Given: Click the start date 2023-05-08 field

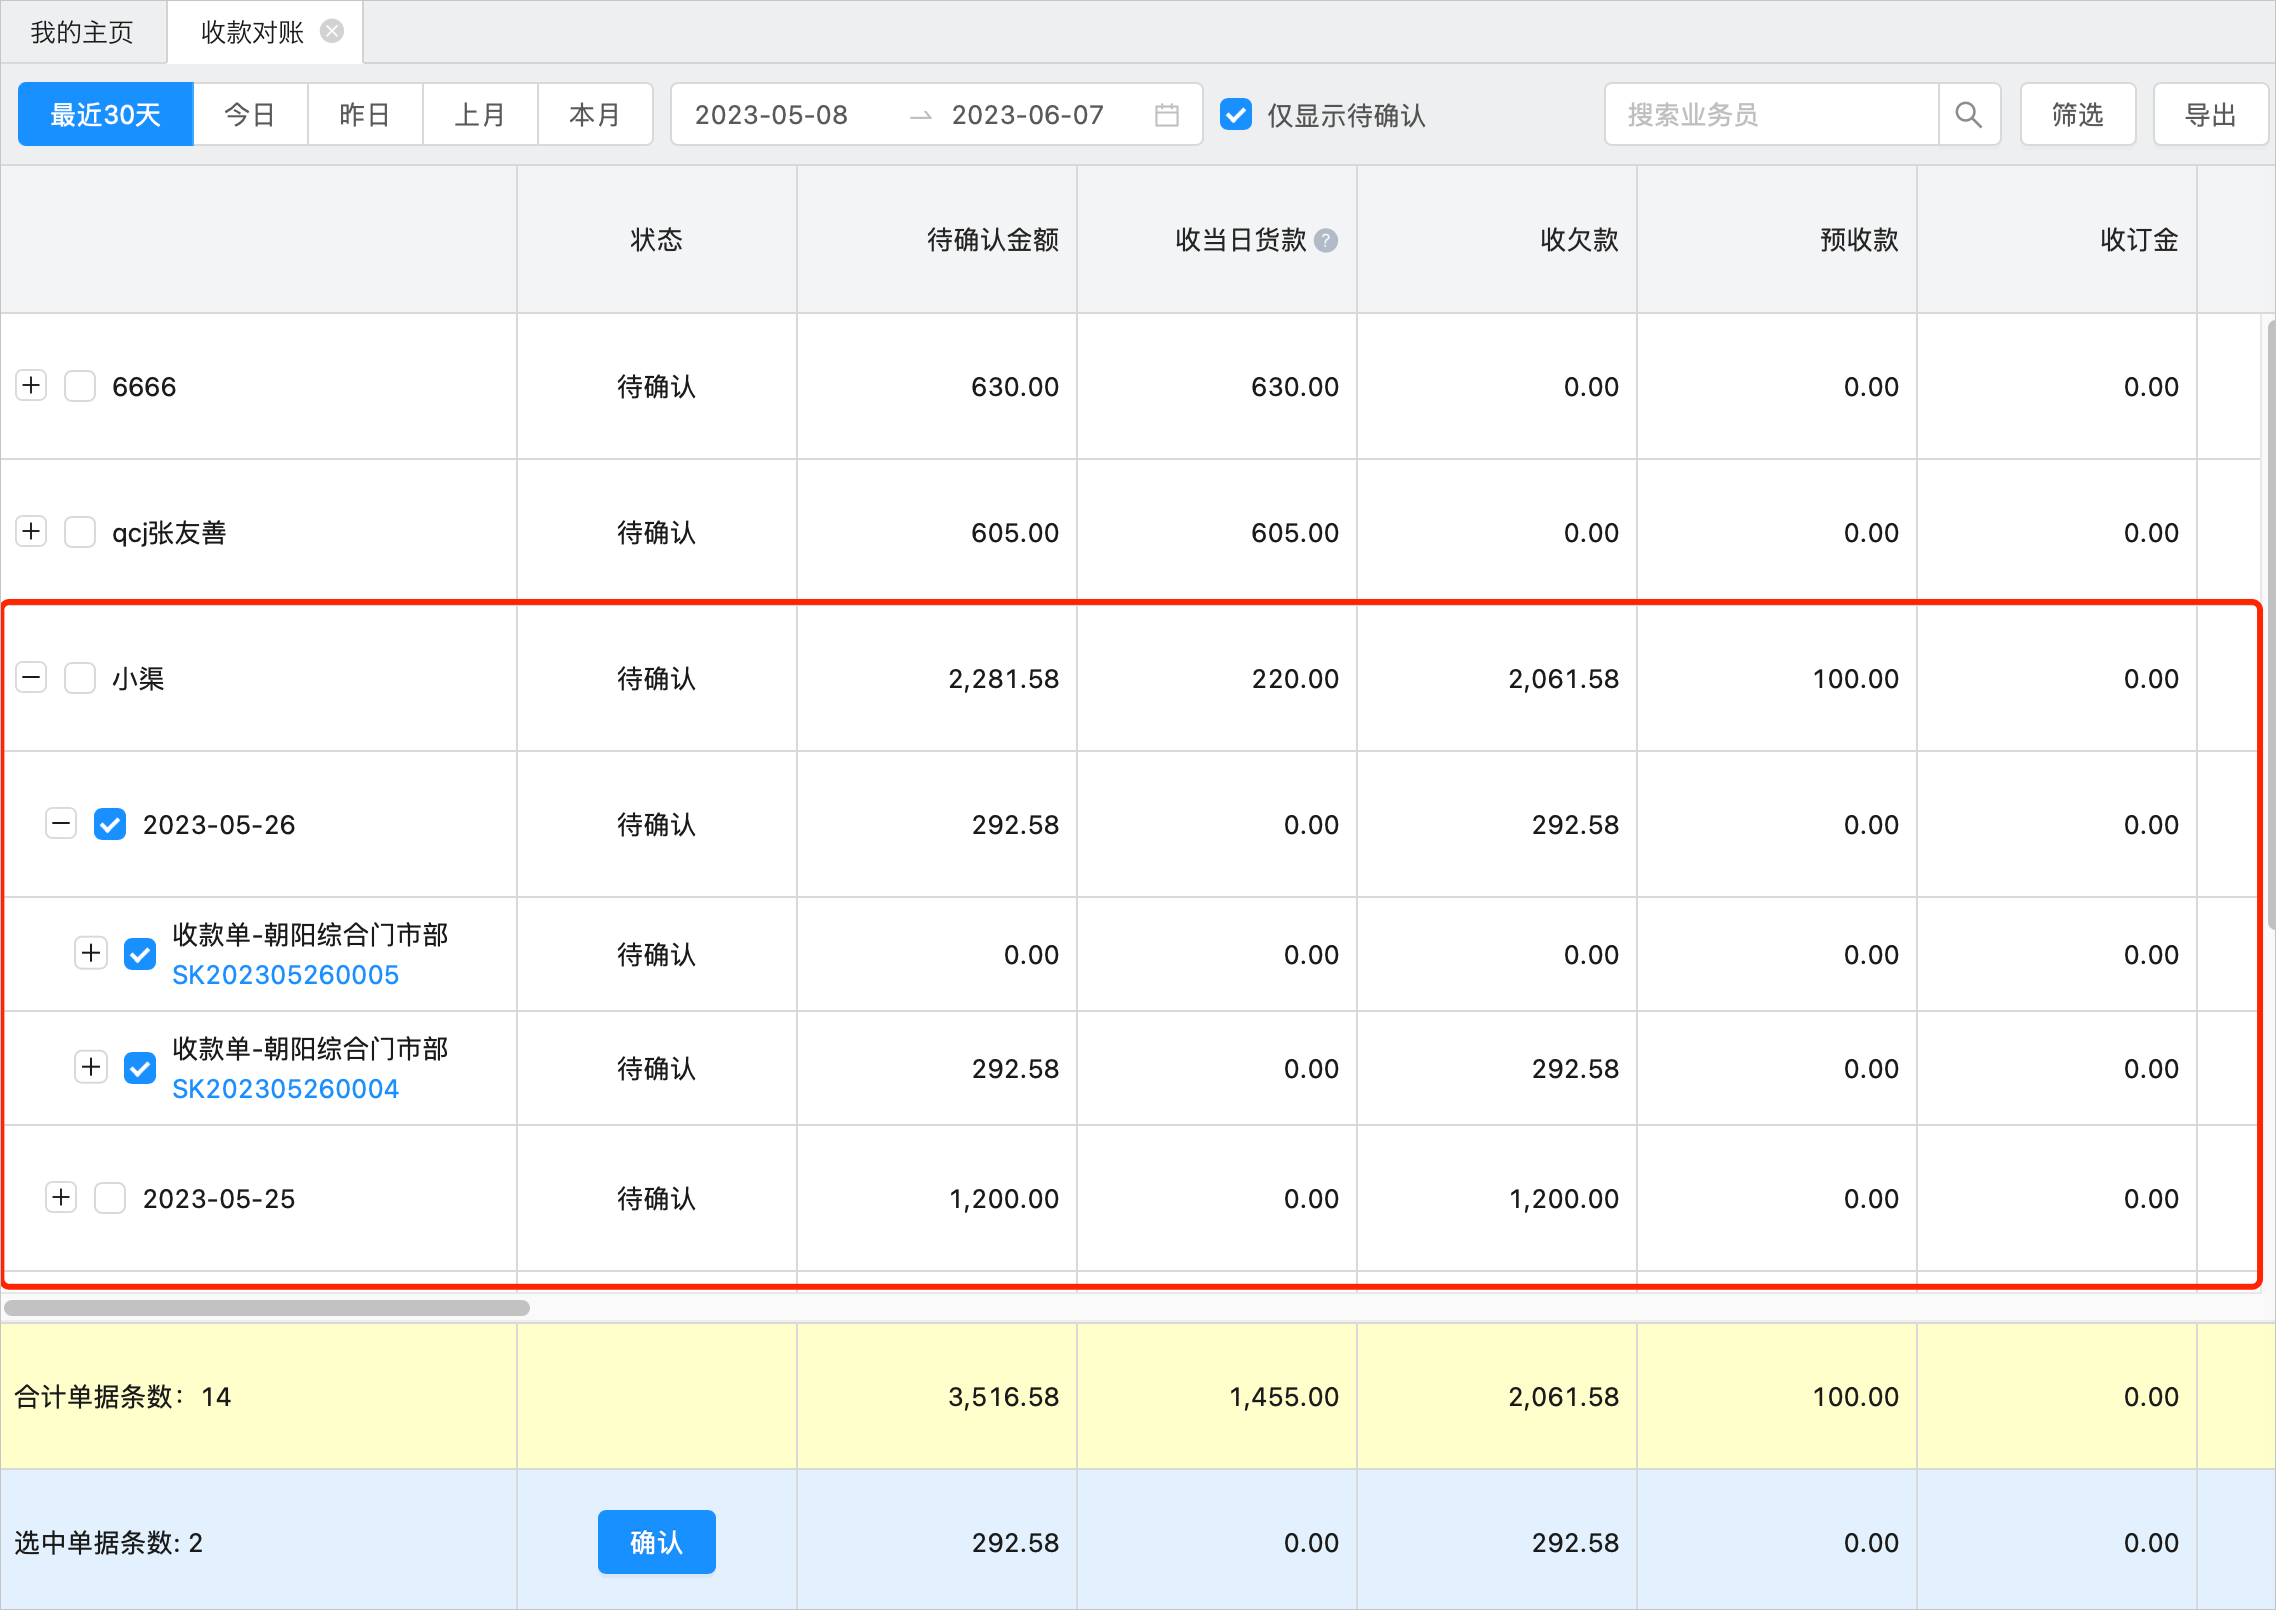Looking at the screenshot, I should click(771, 115).
